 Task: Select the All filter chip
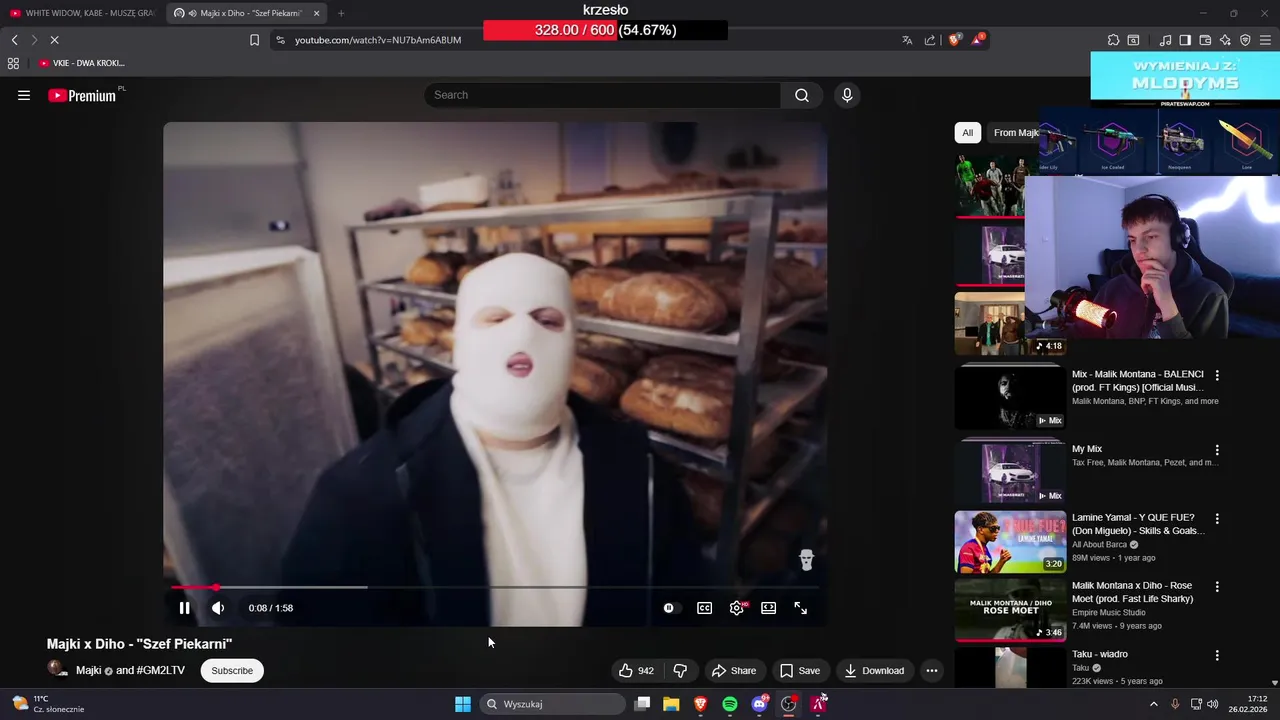point(967,133)
